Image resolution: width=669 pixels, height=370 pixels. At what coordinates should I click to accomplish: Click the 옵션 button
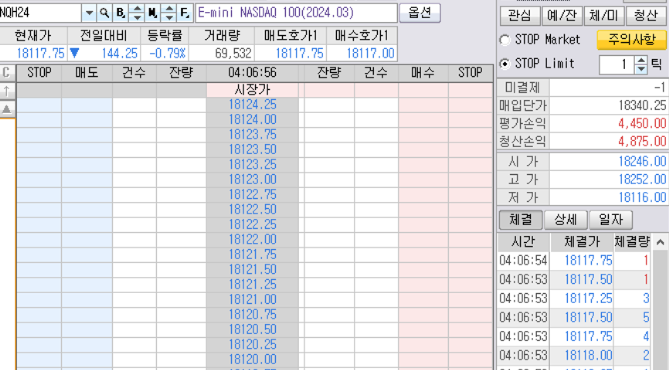click(x=420, y=13)
